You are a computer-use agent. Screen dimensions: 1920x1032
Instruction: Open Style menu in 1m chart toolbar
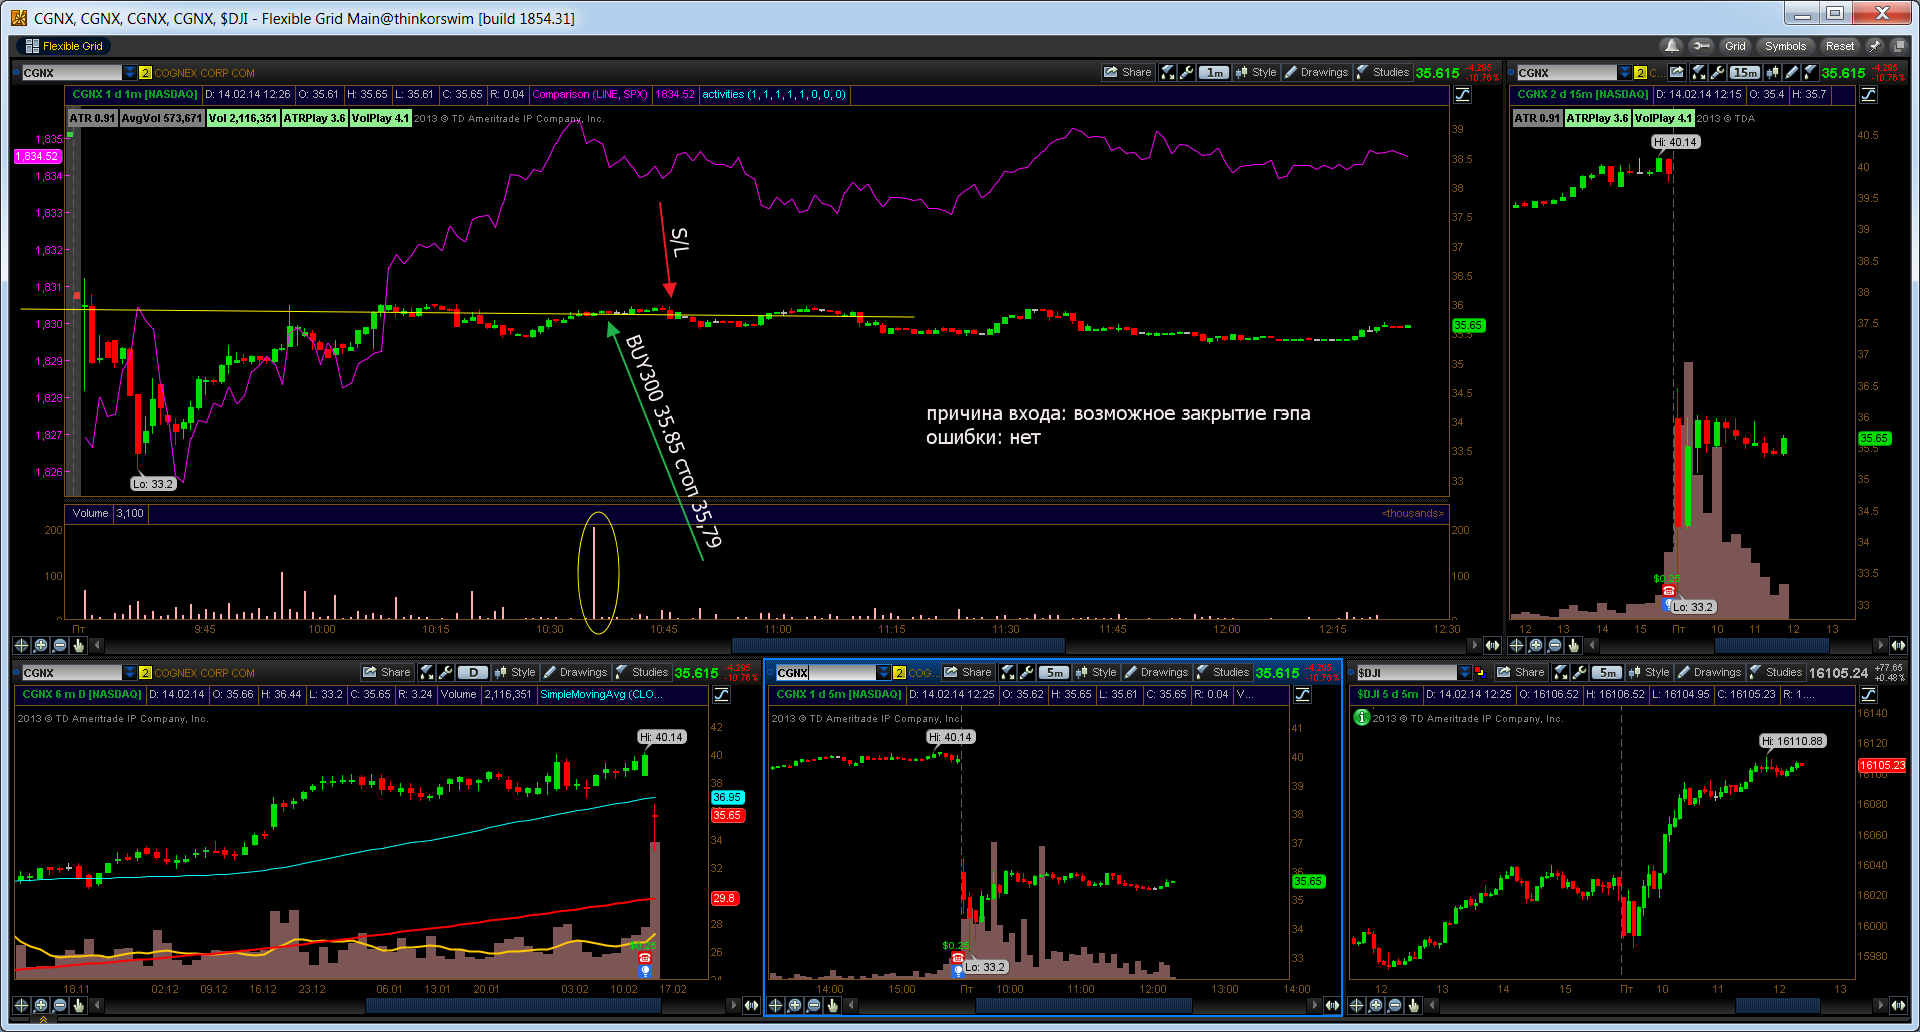tap(1256, 72)
